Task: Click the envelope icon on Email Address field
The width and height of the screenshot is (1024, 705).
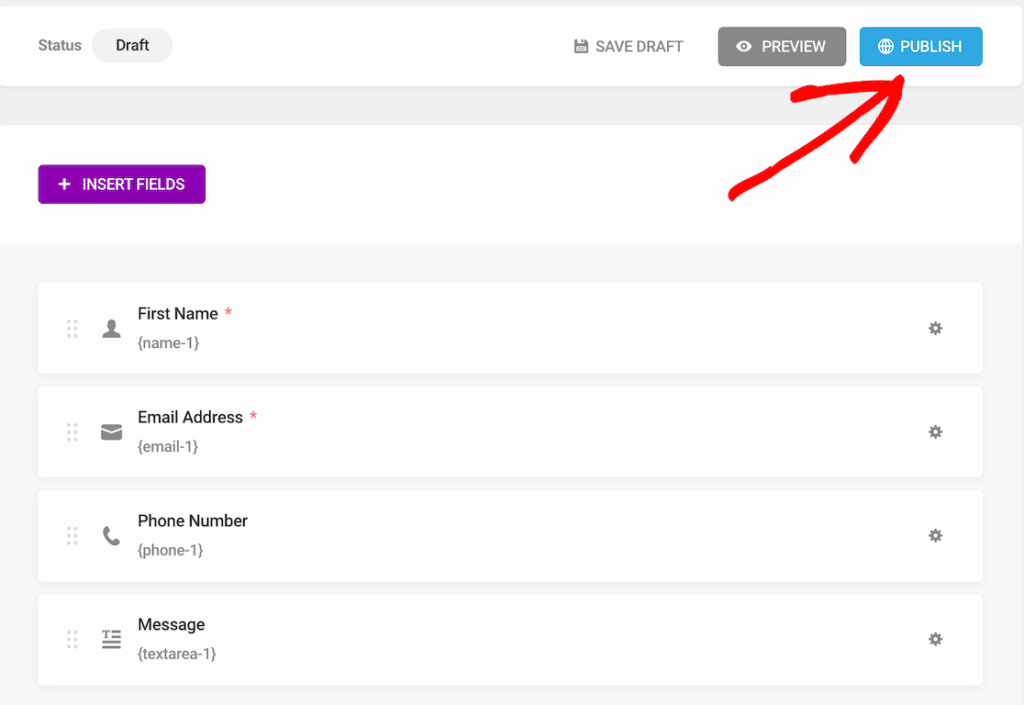Action: [x=111, y=431]
